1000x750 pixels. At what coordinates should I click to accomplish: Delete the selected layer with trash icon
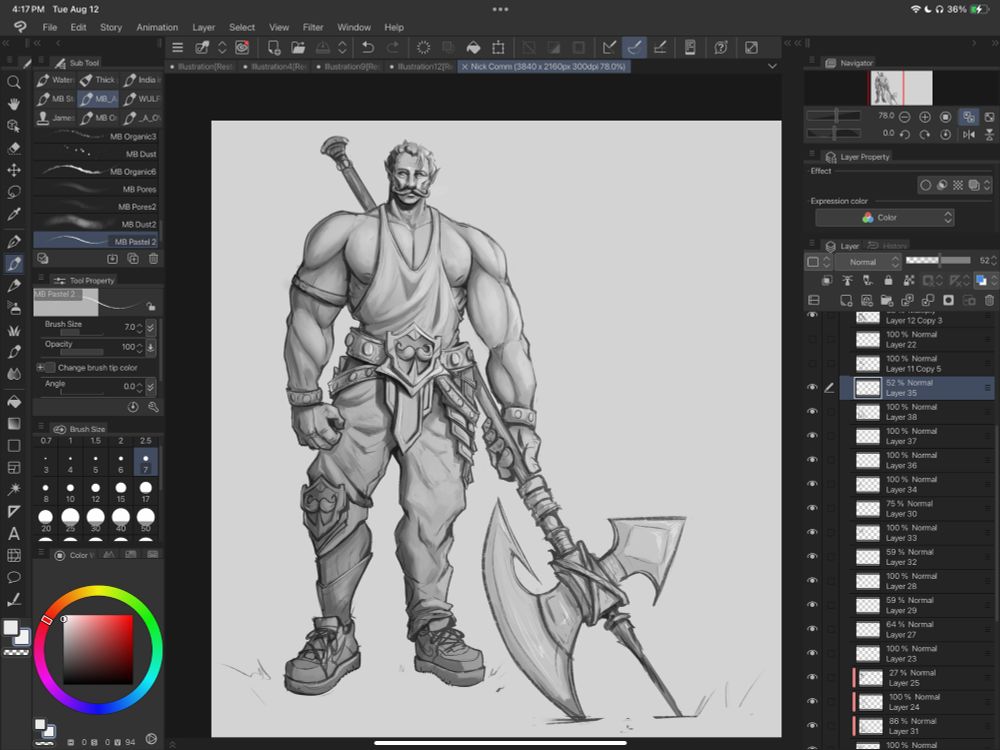(989, 300)
